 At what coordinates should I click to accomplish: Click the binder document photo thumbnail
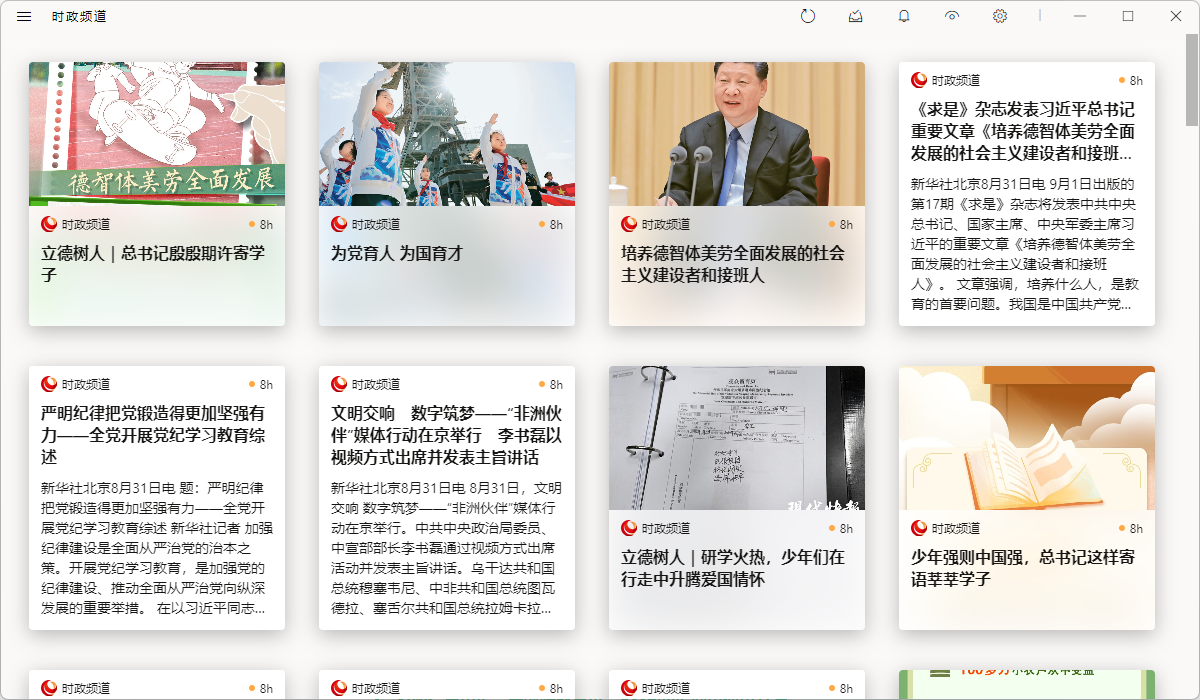(x=737, y=438)
